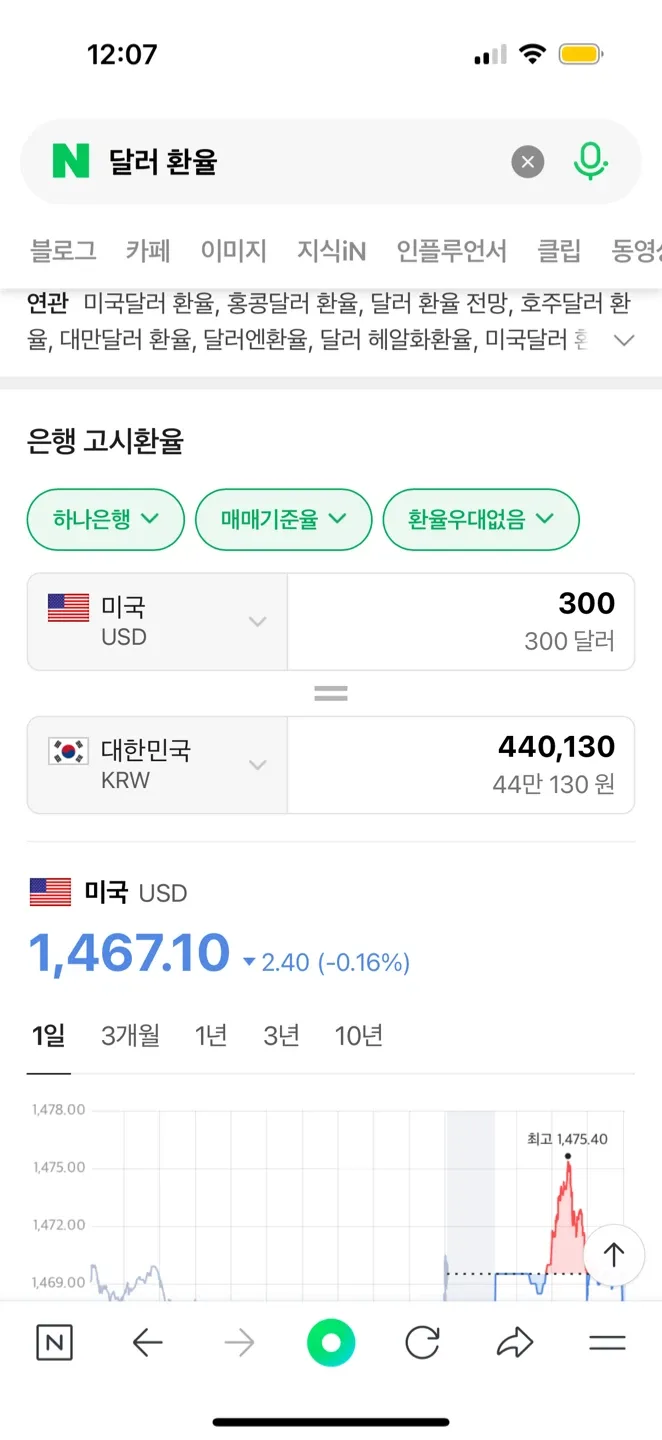Select the 3개월 chart period

pos(130,1036)
